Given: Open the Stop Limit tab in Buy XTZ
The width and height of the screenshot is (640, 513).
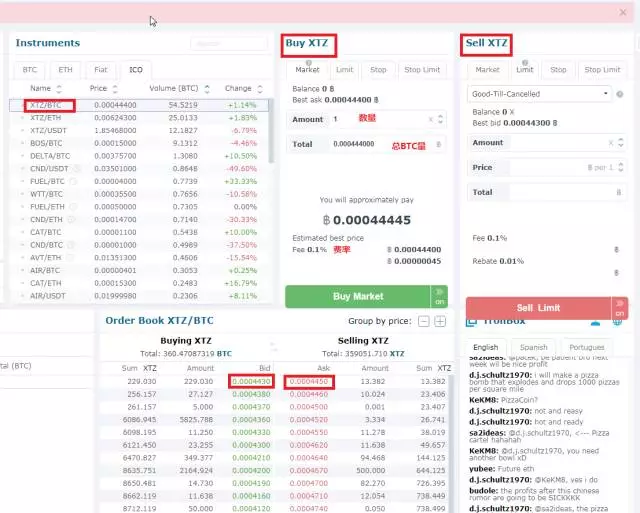Looking at the screenshot, I should 422,70.
